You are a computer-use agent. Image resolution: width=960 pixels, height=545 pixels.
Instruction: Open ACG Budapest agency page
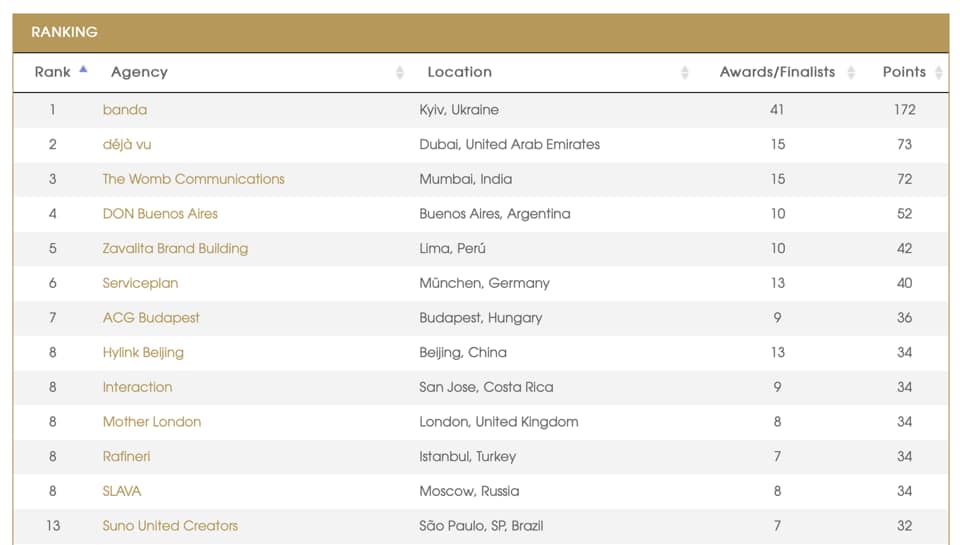[x=151, y=318]
